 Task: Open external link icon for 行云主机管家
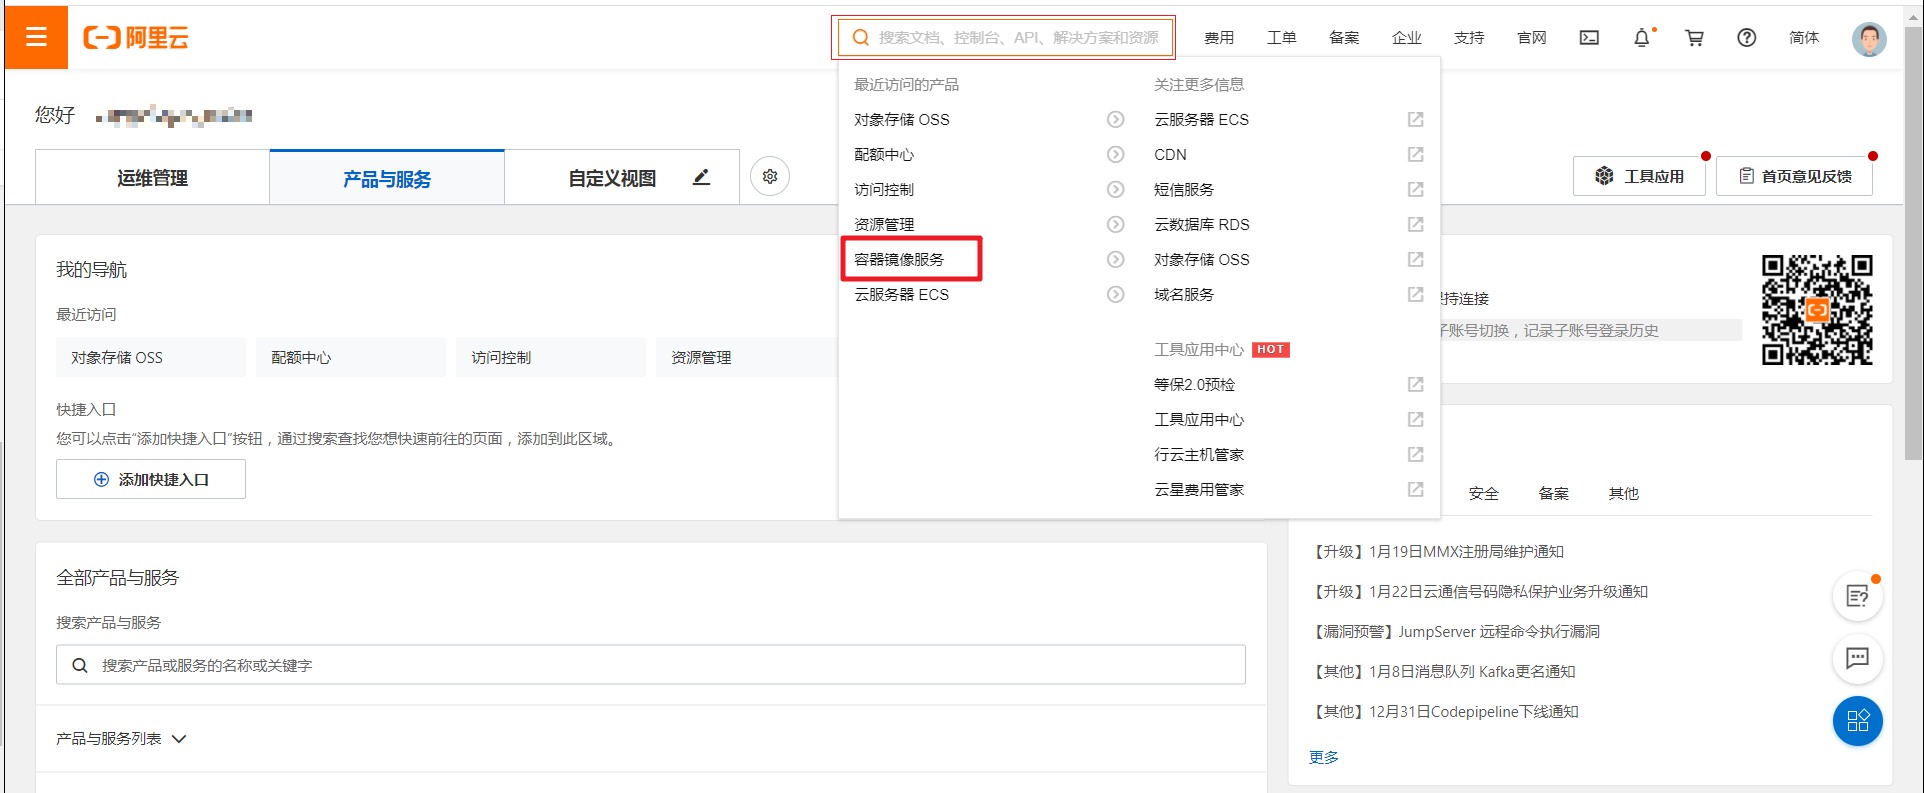point(1415,455)
